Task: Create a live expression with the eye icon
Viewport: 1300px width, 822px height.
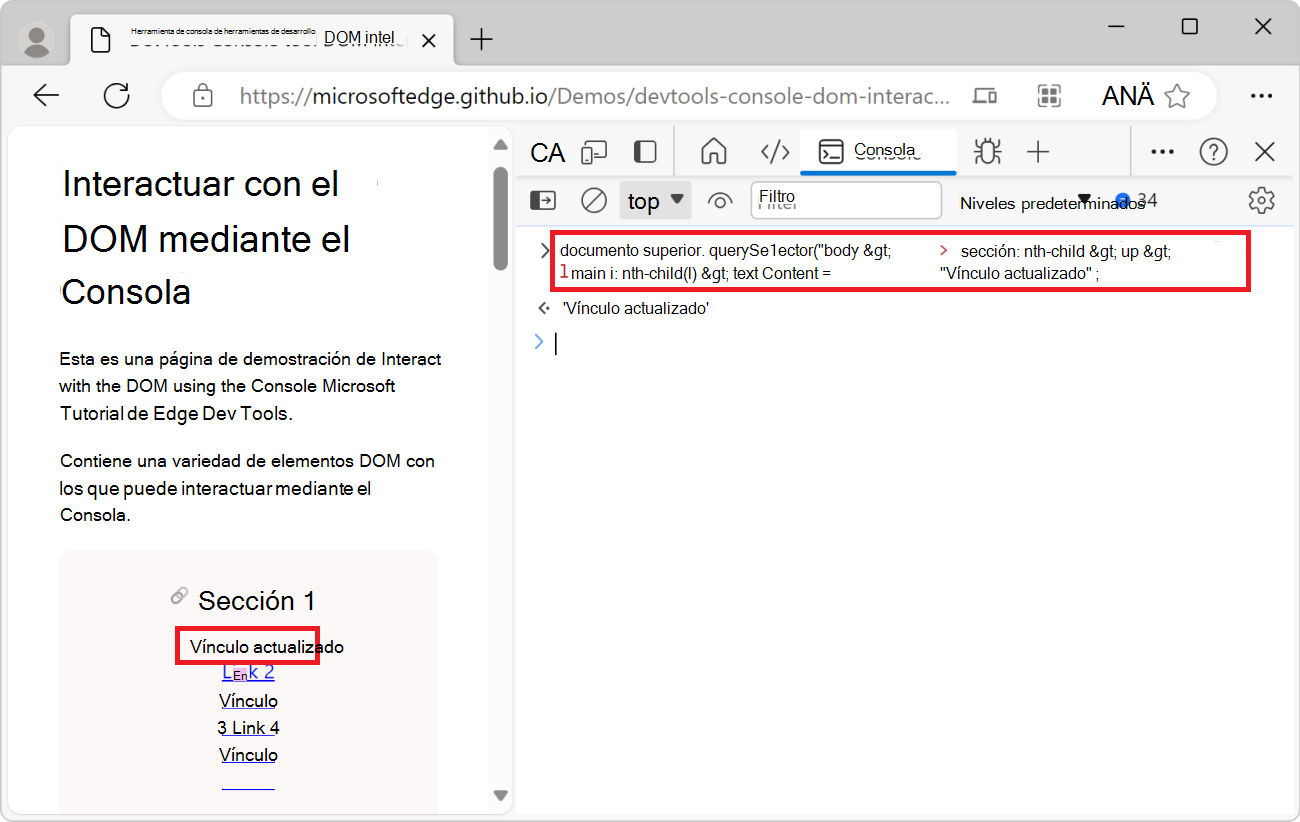Action: pos(720,200)
